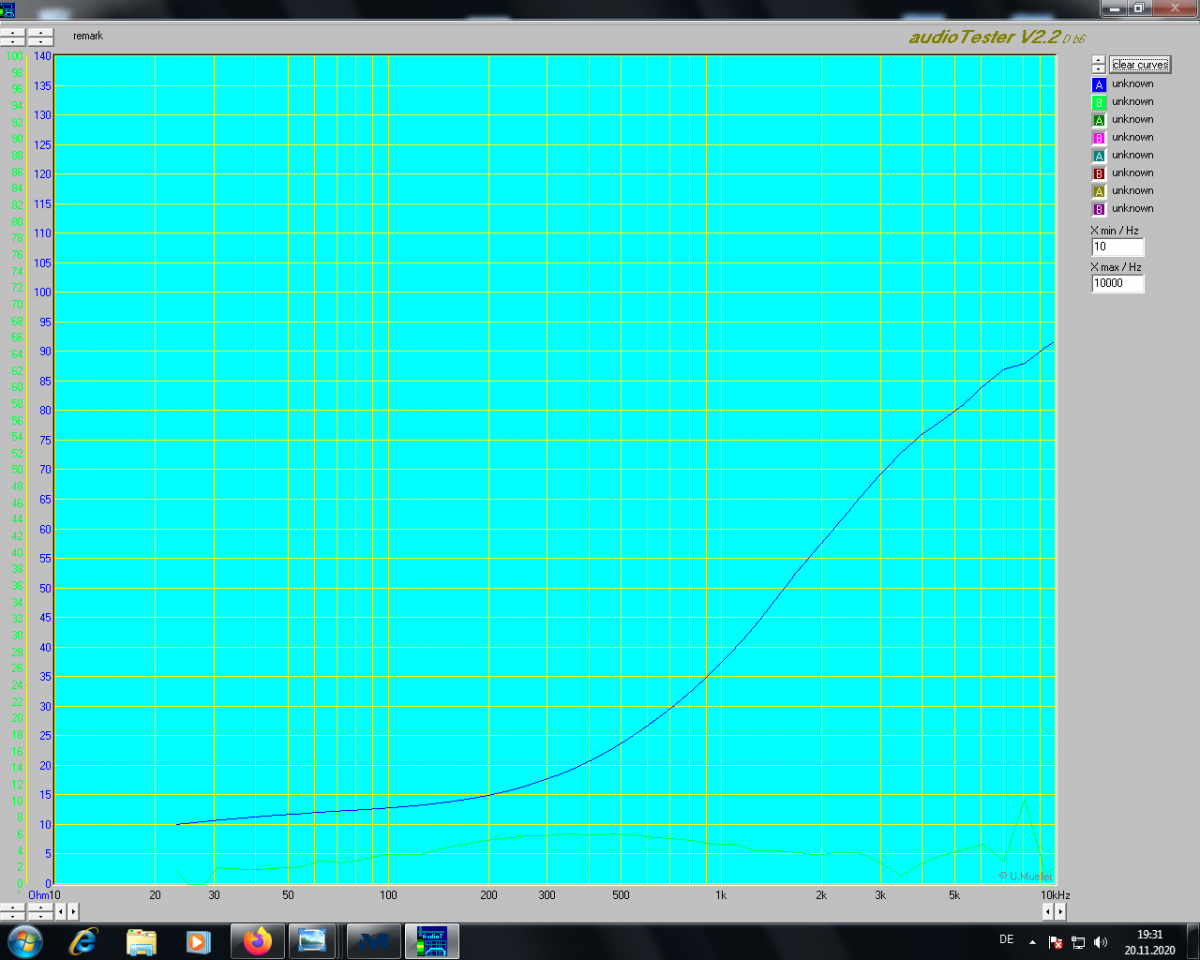Show hidden system tray icons
The height and width of the screenshot is (960, 1200).
point(1032,941)
